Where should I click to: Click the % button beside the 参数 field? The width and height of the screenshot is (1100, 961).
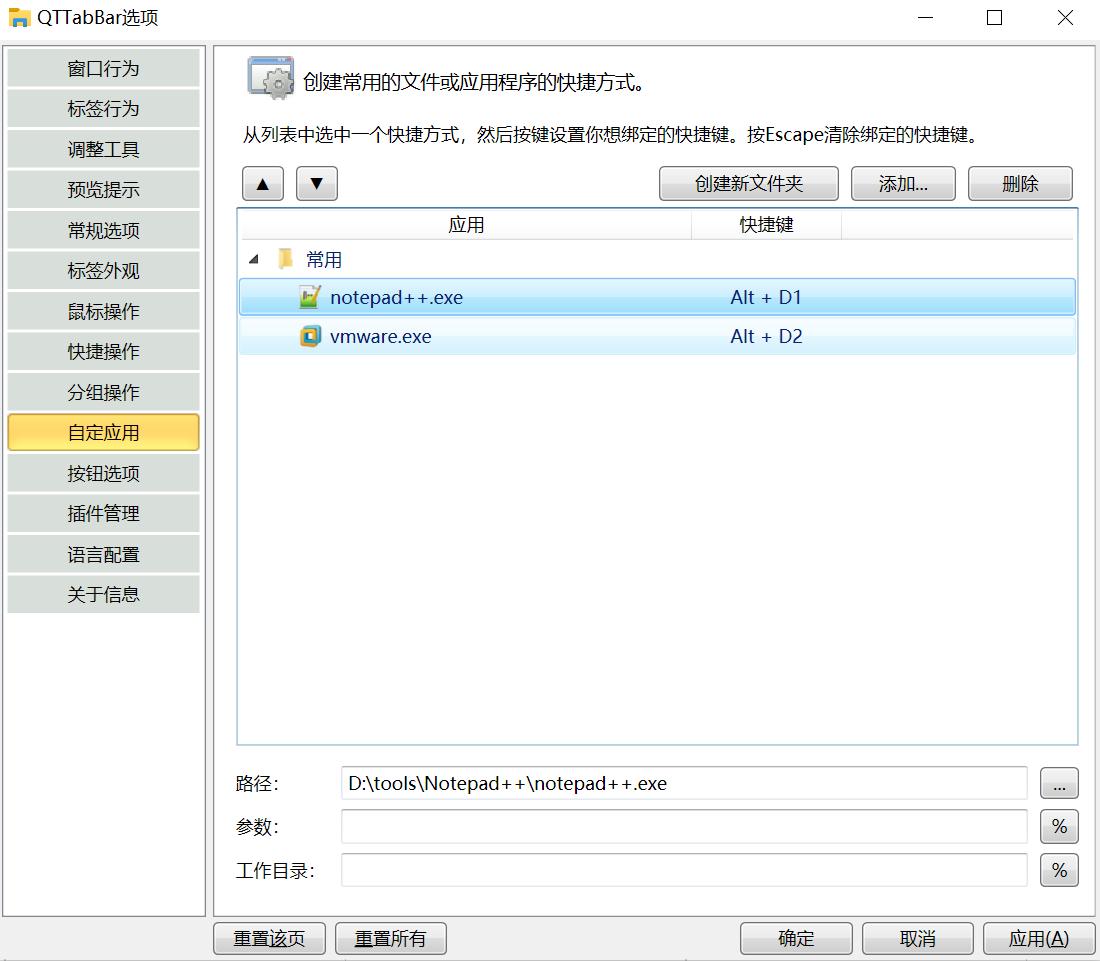1059,826
